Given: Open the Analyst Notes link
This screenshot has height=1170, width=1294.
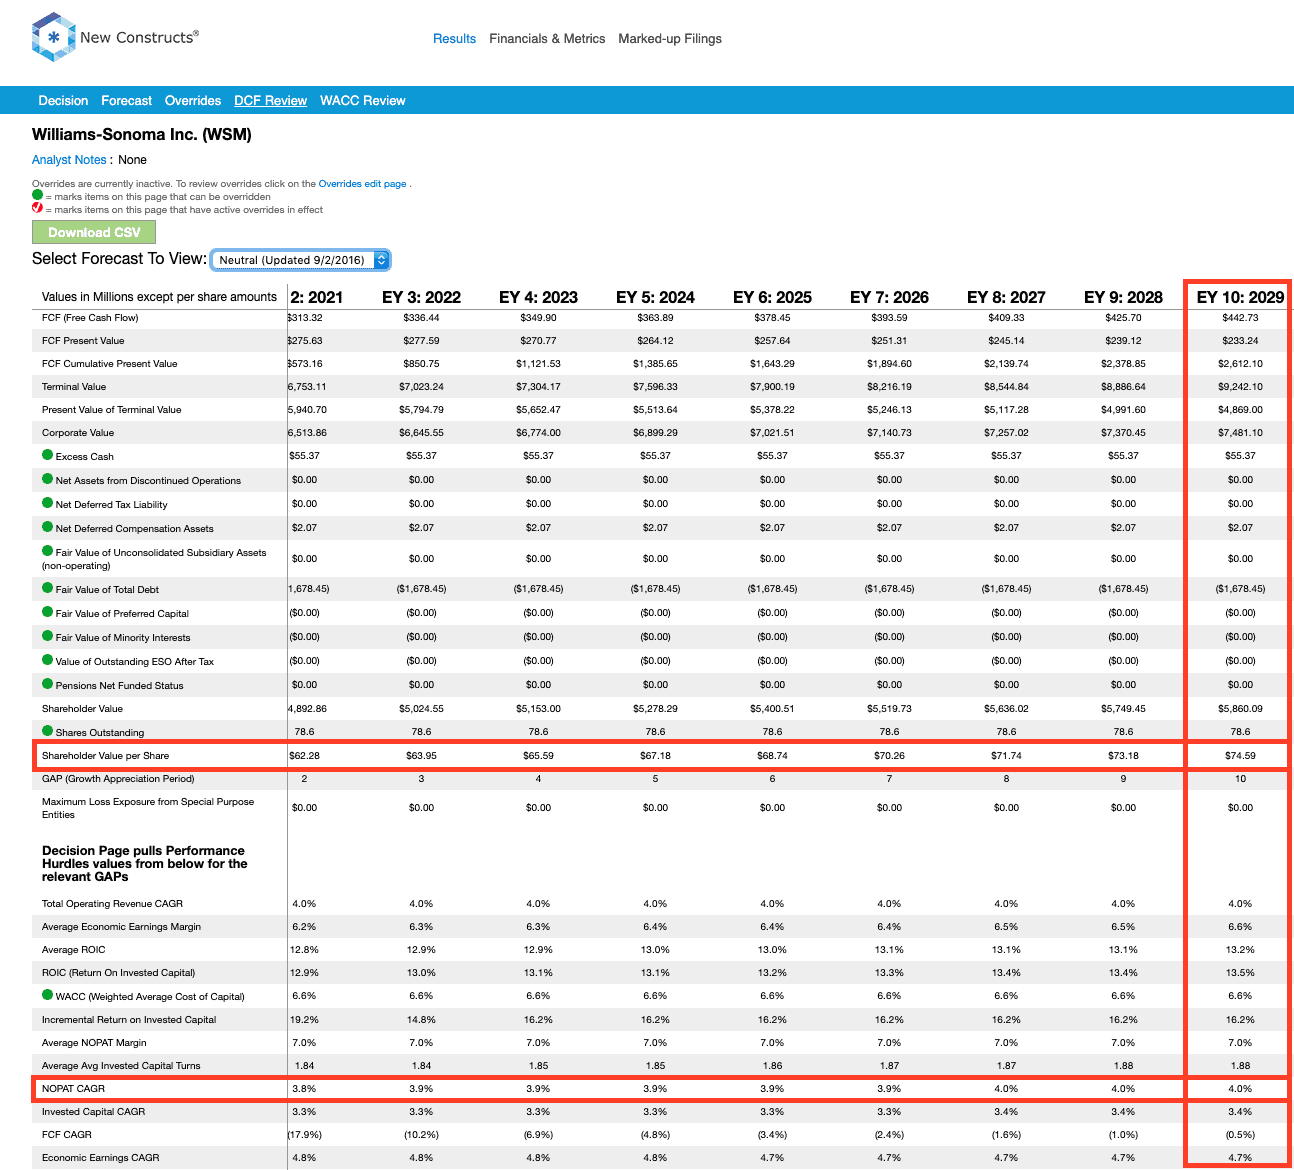Looking at the screenshot, I should pyautogui.click(x=68, y=160).
